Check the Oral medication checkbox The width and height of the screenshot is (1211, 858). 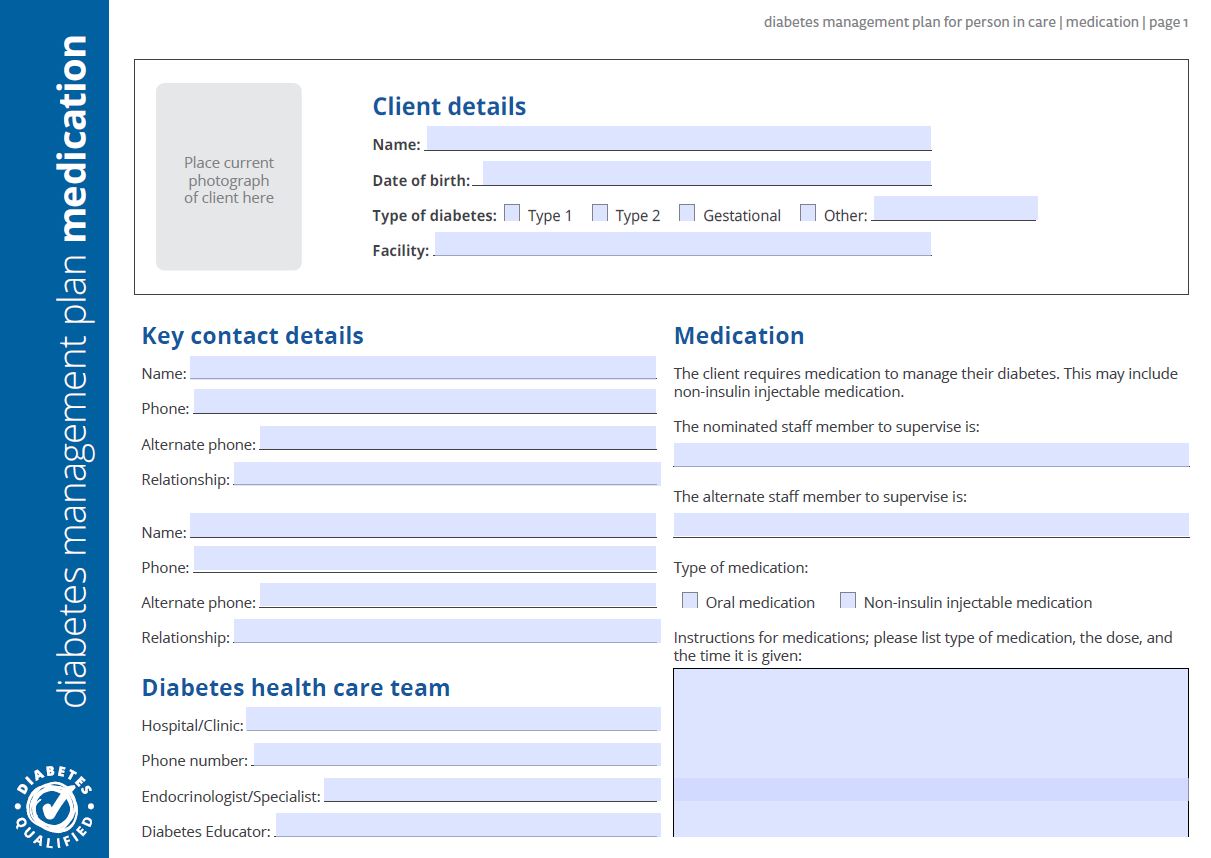690,601
